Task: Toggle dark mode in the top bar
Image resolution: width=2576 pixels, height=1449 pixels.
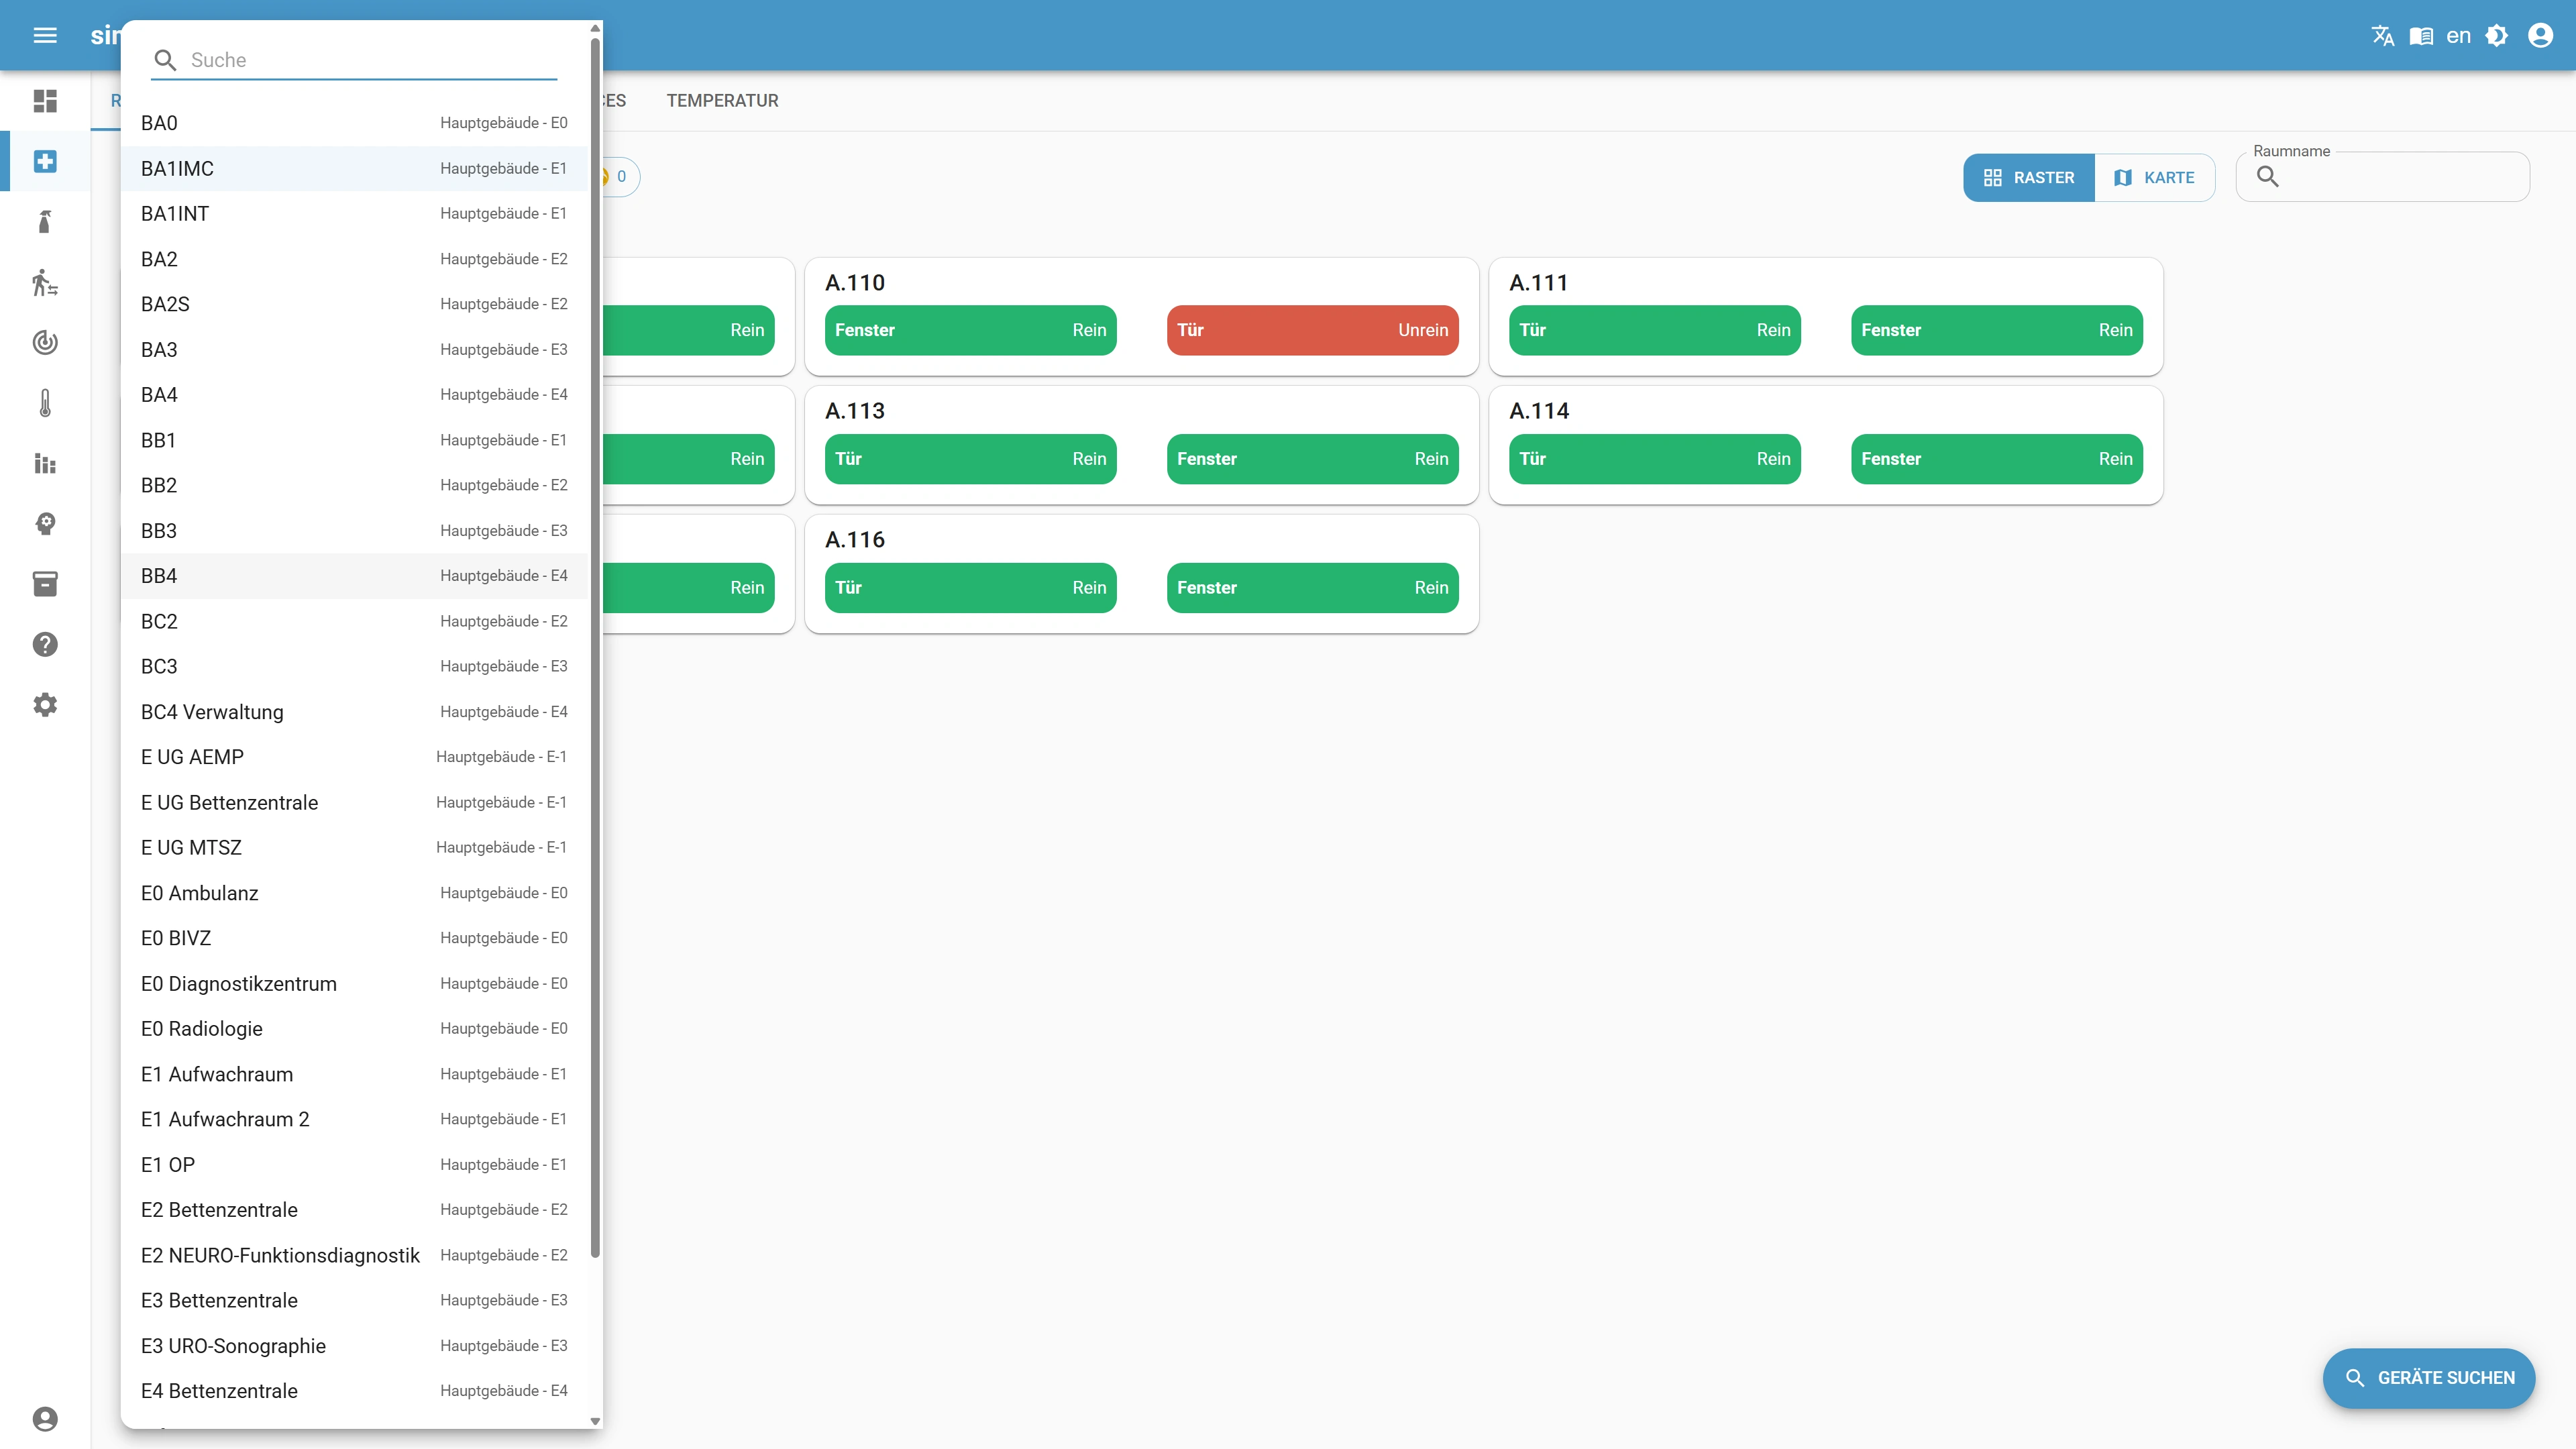Action: pos(2497,35)
